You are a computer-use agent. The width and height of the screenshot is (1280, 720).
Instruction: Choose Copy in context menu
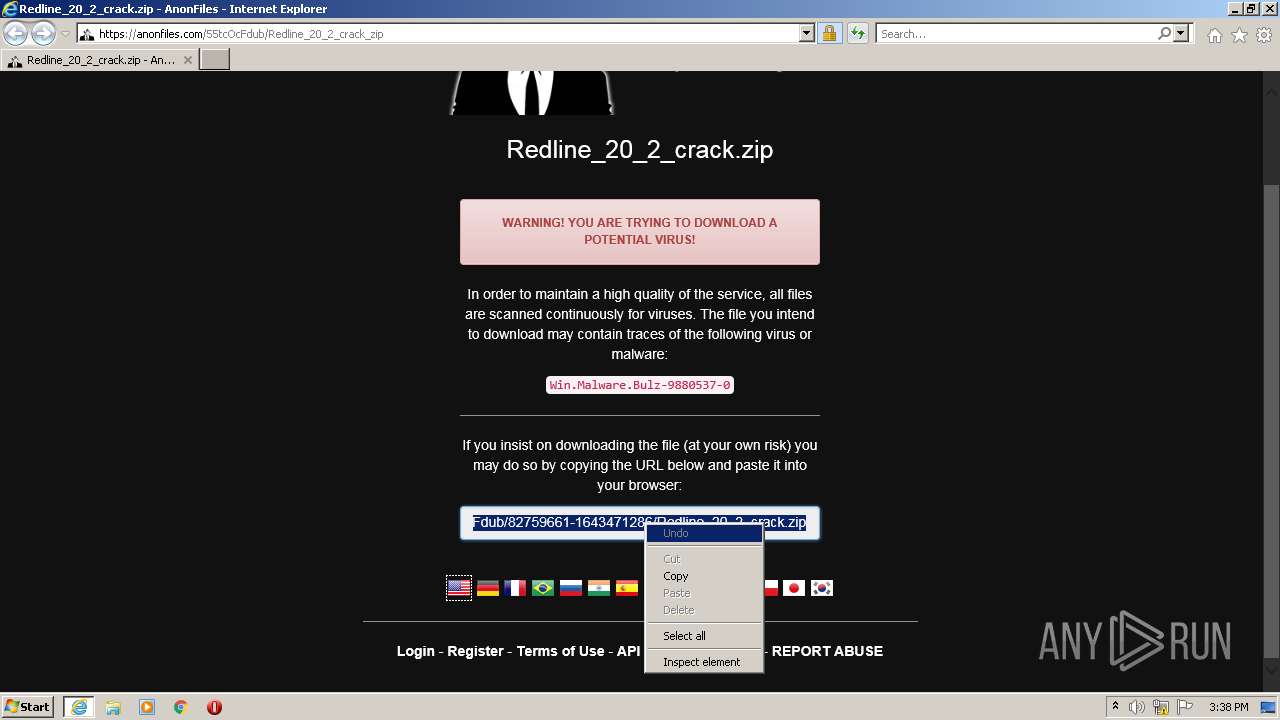[x=705, y=576]
